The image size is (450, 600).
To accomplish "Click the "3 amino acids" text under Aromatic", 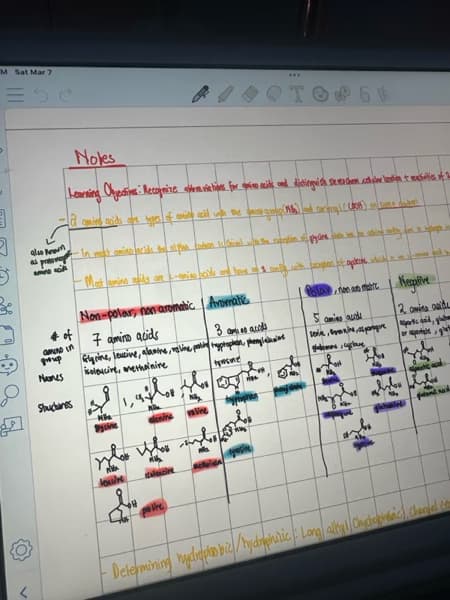I will 241,330.
